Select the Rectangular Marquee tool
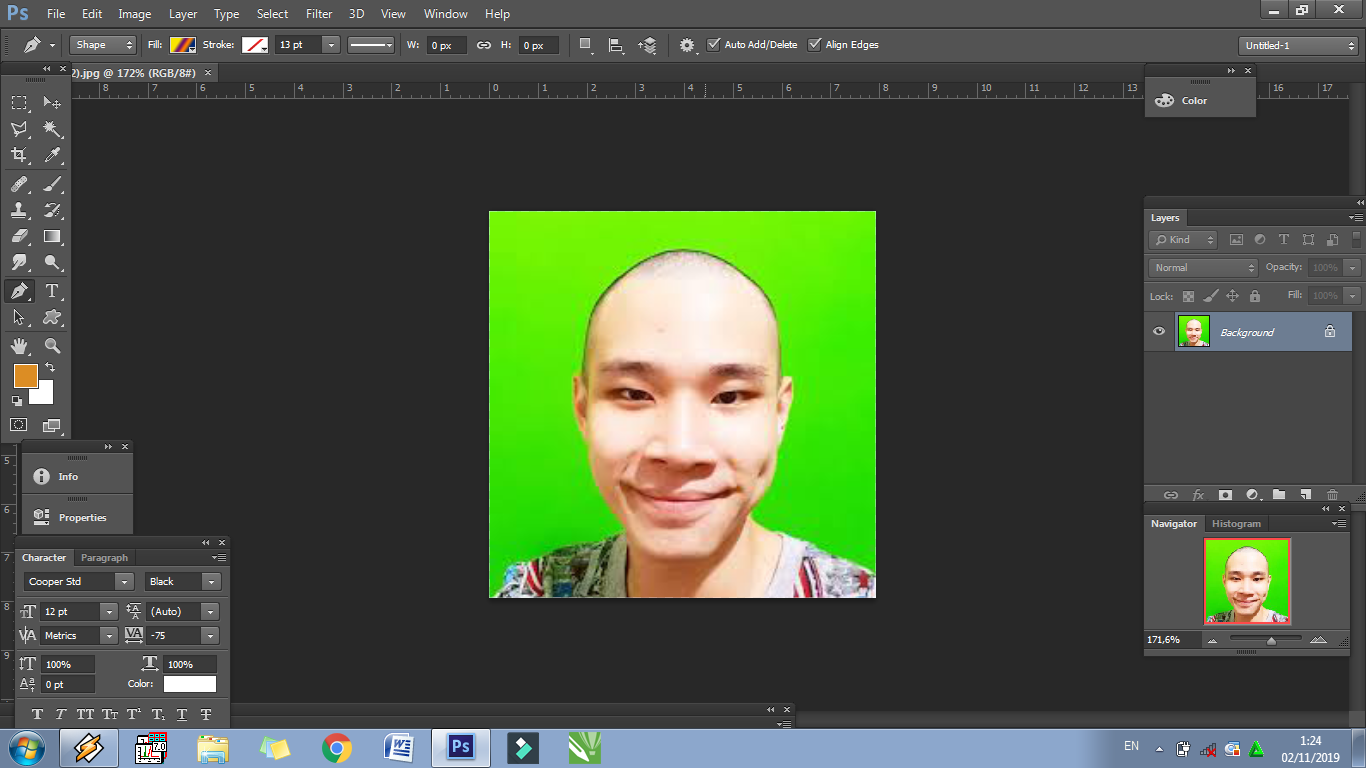 [x=19, y=103]
